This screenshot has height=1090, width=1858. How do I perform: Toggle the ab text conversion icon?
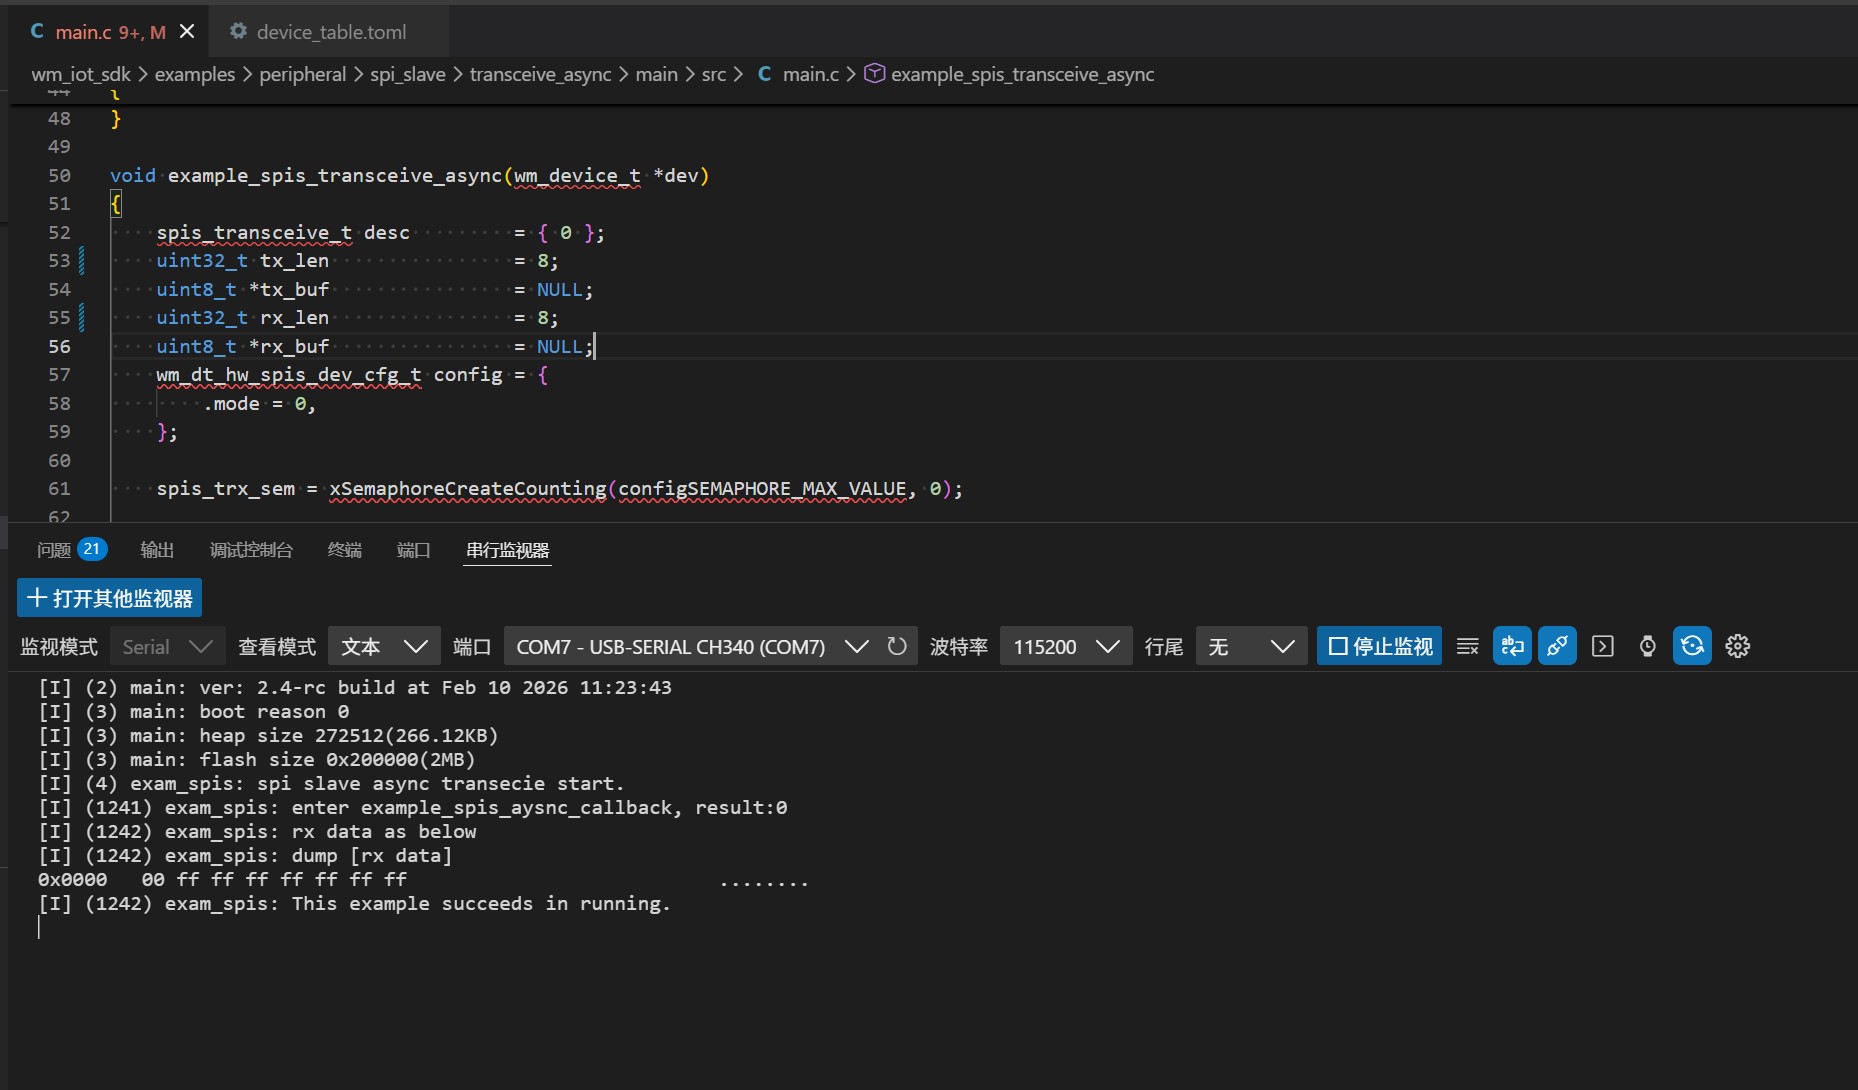[1512, 647]
